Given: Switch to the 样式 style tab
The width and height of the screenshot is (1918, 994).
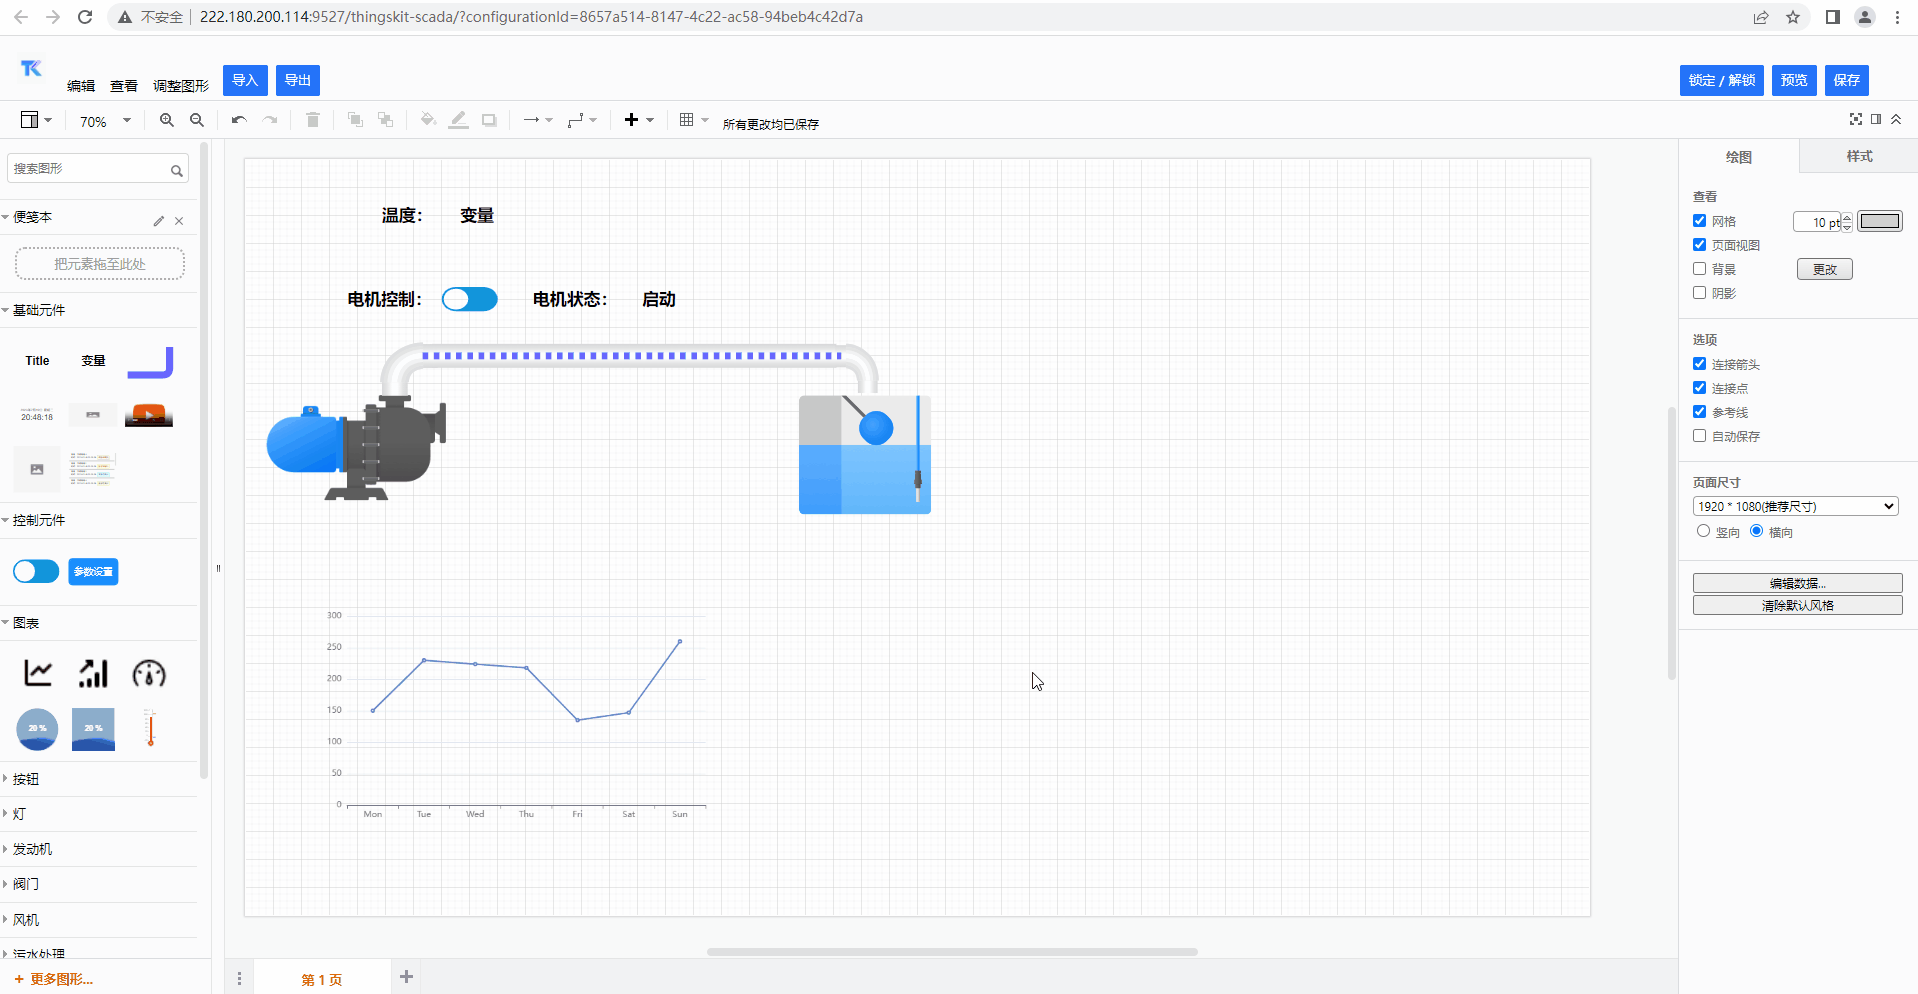Looking at the screenshot, I should [x=1859, y=156].
